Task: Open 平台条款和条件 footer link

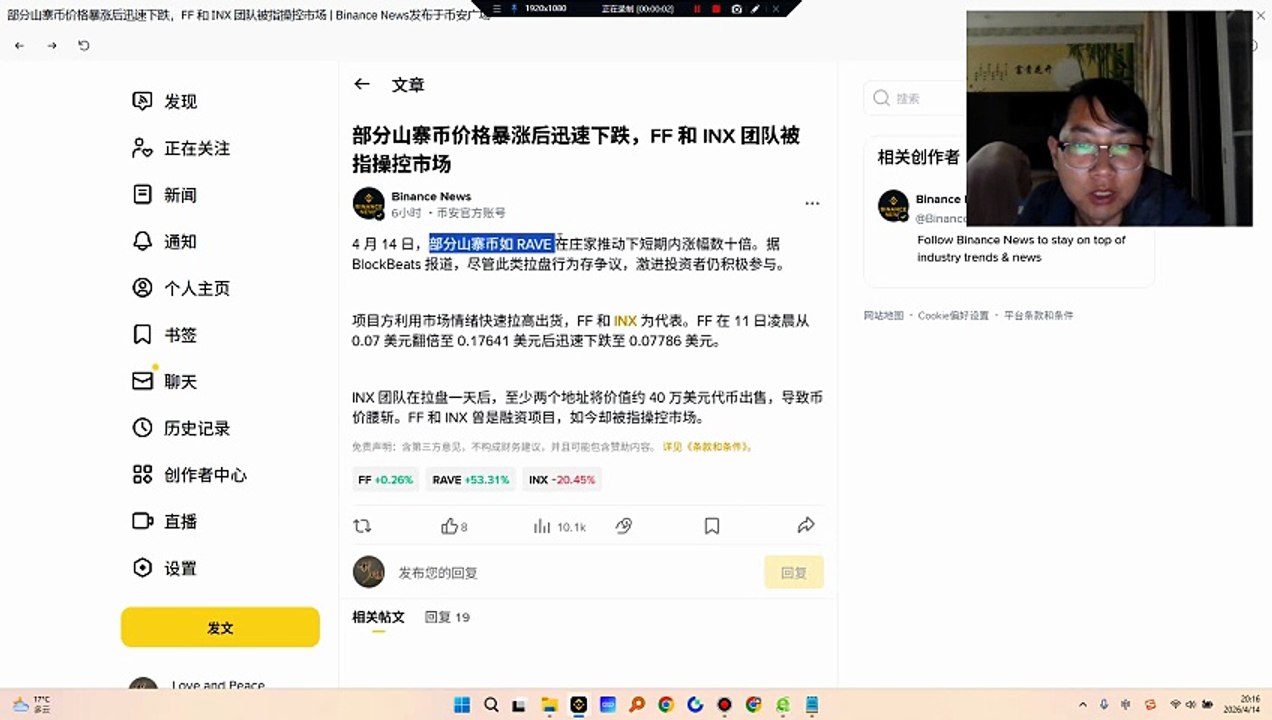Action: point(1038,315)
